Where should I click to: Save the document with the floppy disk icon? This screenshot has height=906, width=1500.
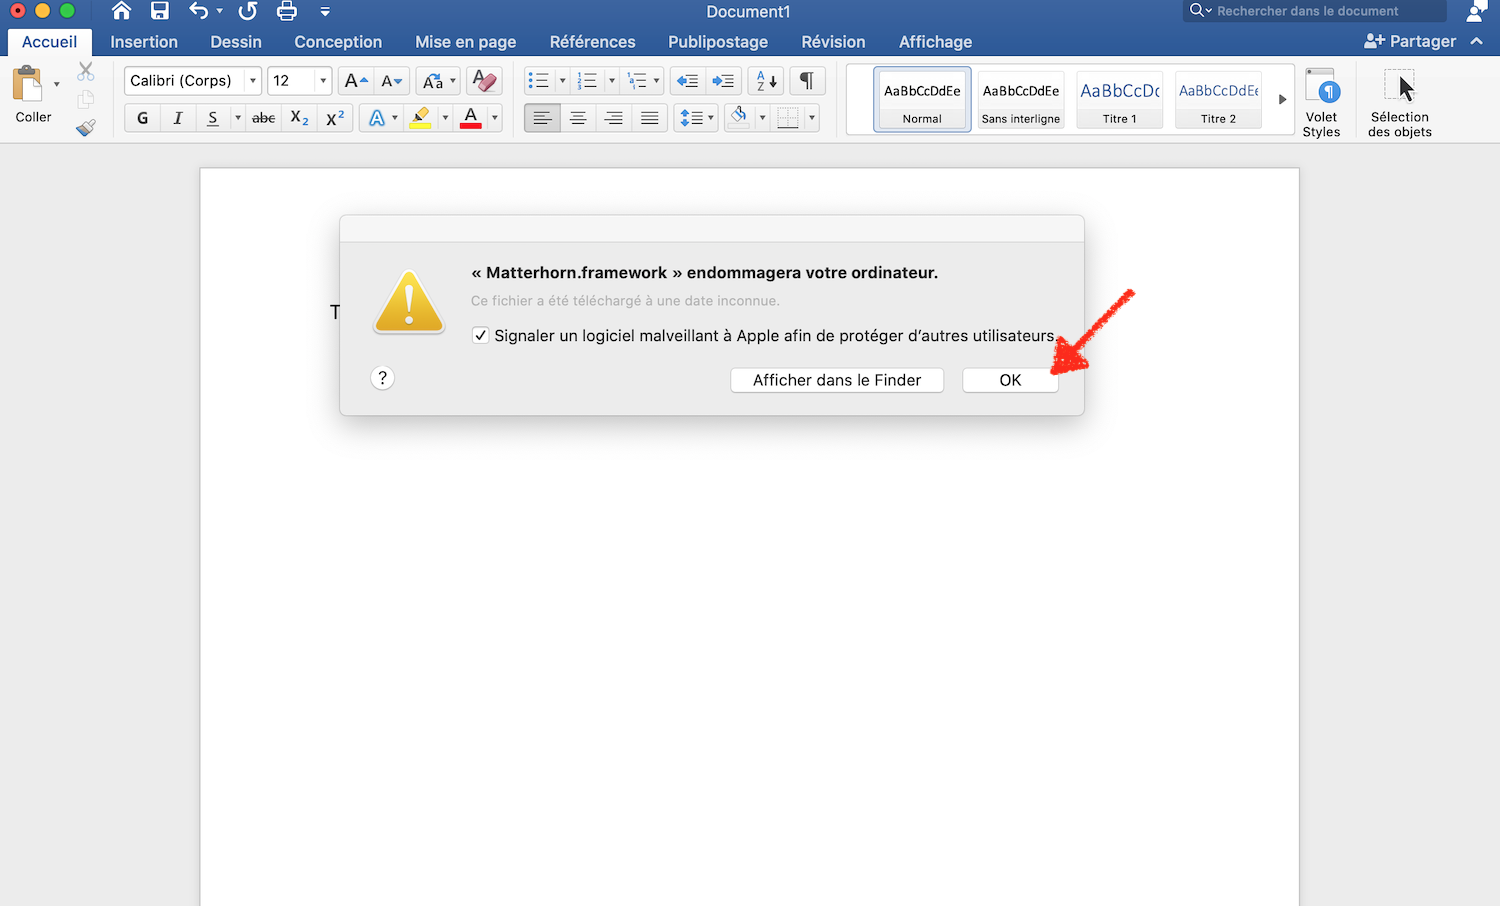[x=160, y=11]
